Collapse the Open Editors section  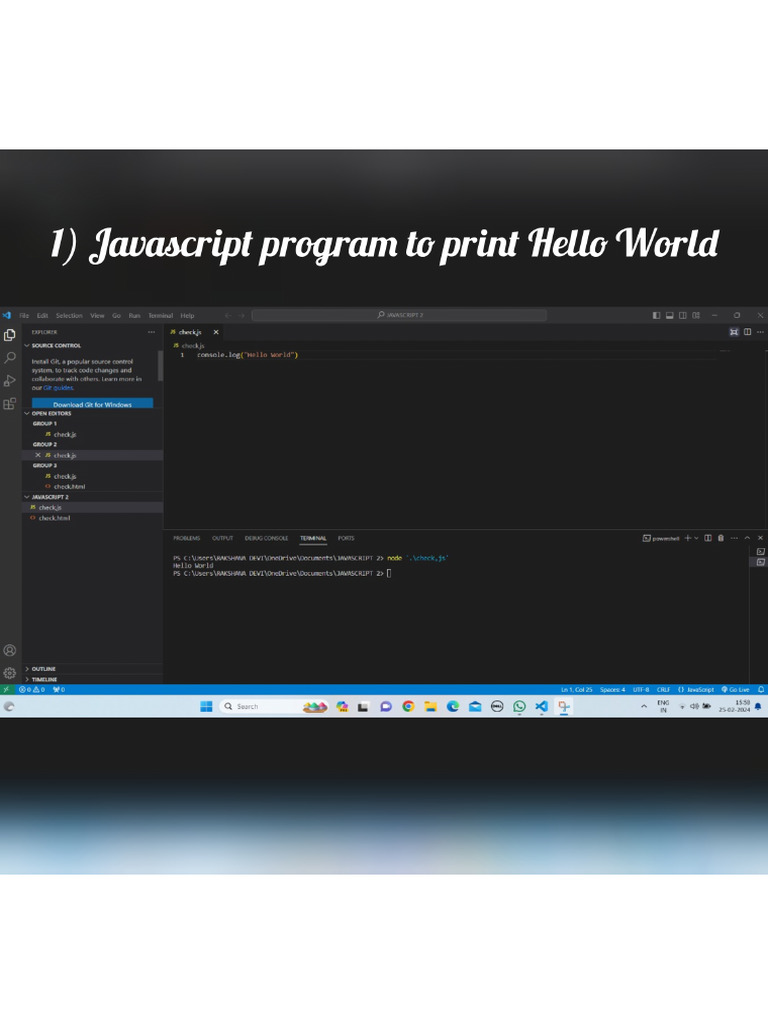coord(51,413)
